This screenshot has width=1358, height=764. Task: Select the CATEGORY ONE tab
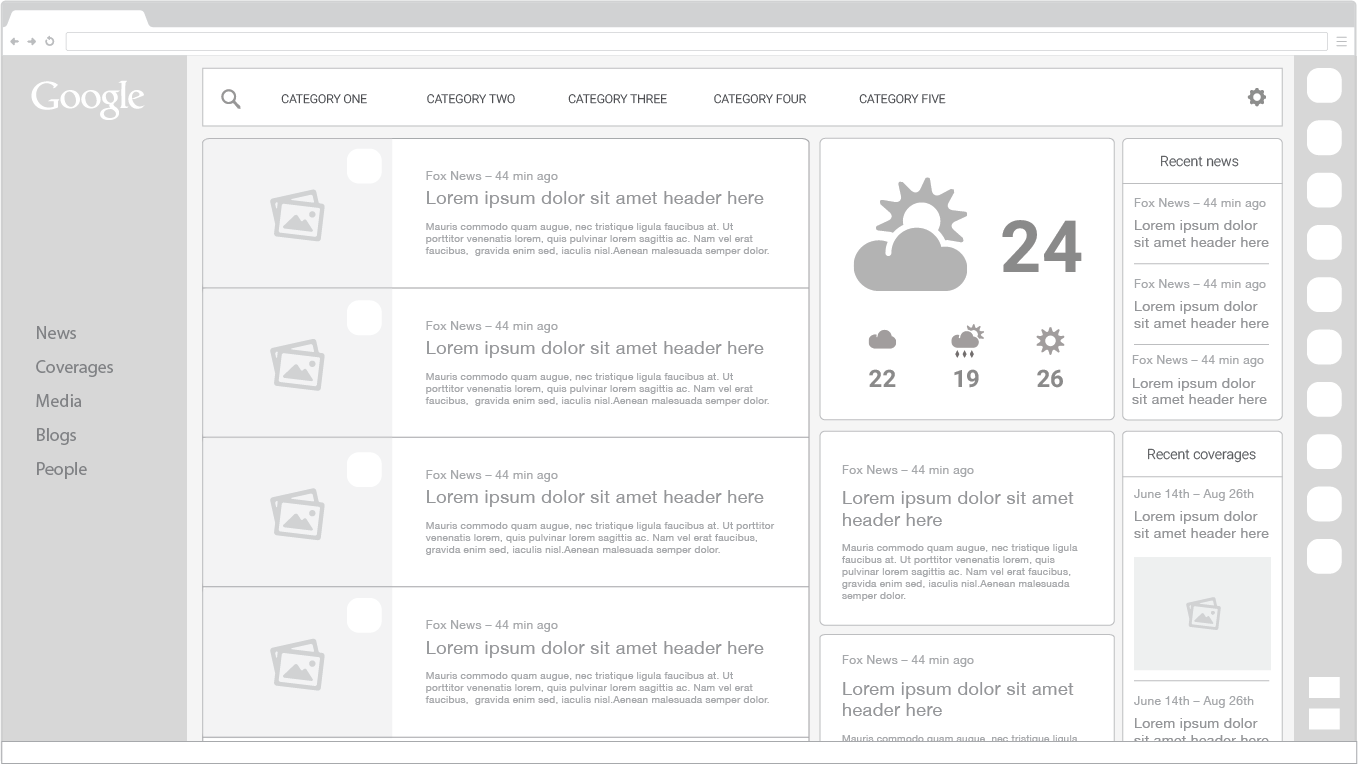(x=324, y=99)
